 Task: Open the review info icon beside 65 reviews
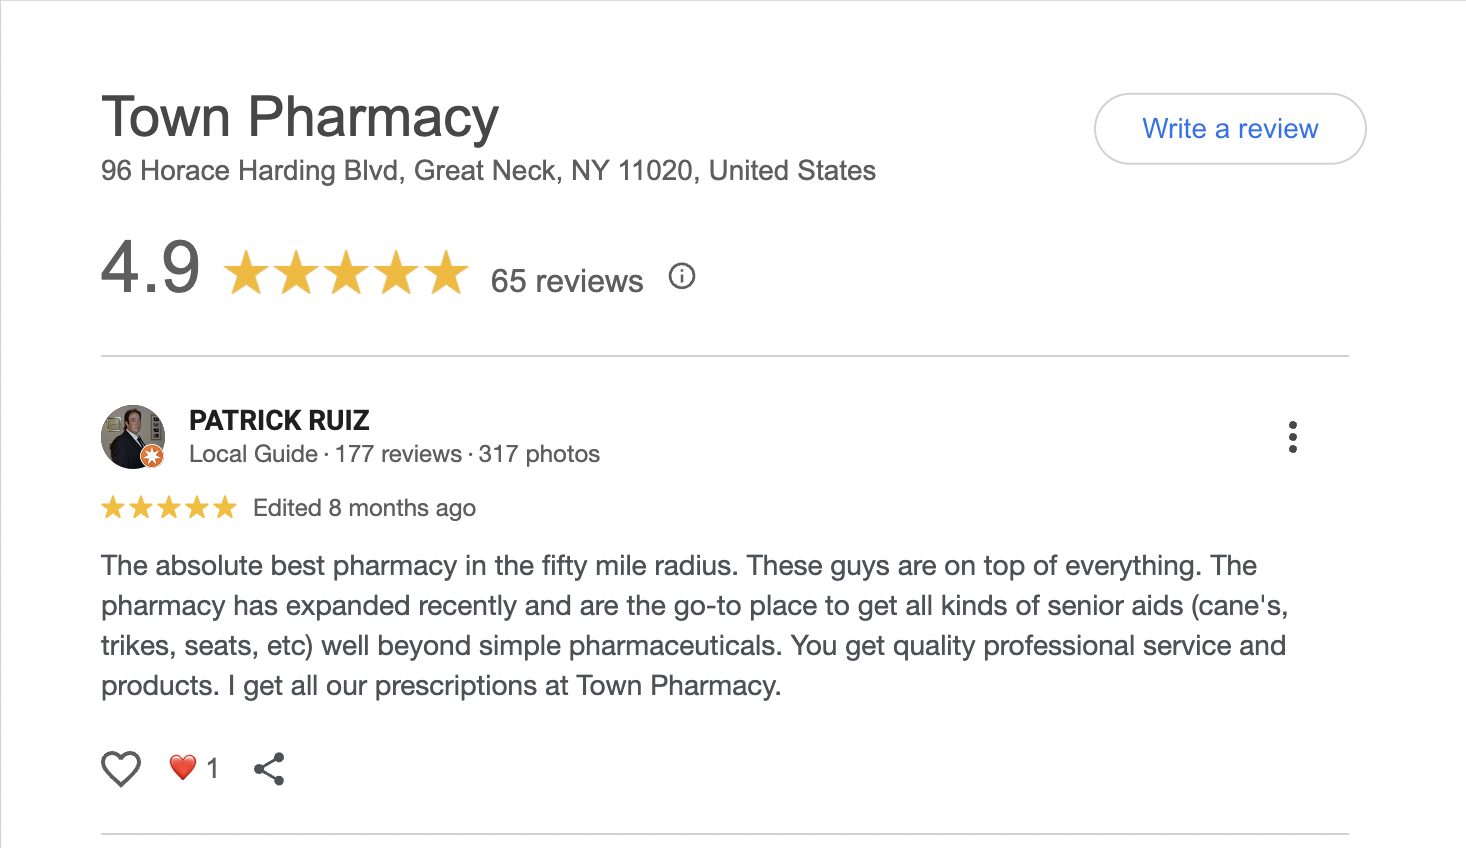682,276
